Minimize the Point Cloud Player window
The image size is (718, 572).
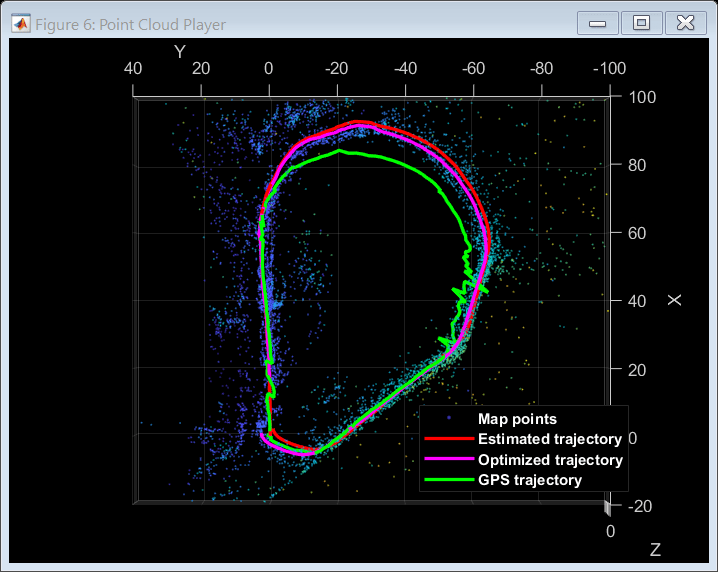coord(598,24)
